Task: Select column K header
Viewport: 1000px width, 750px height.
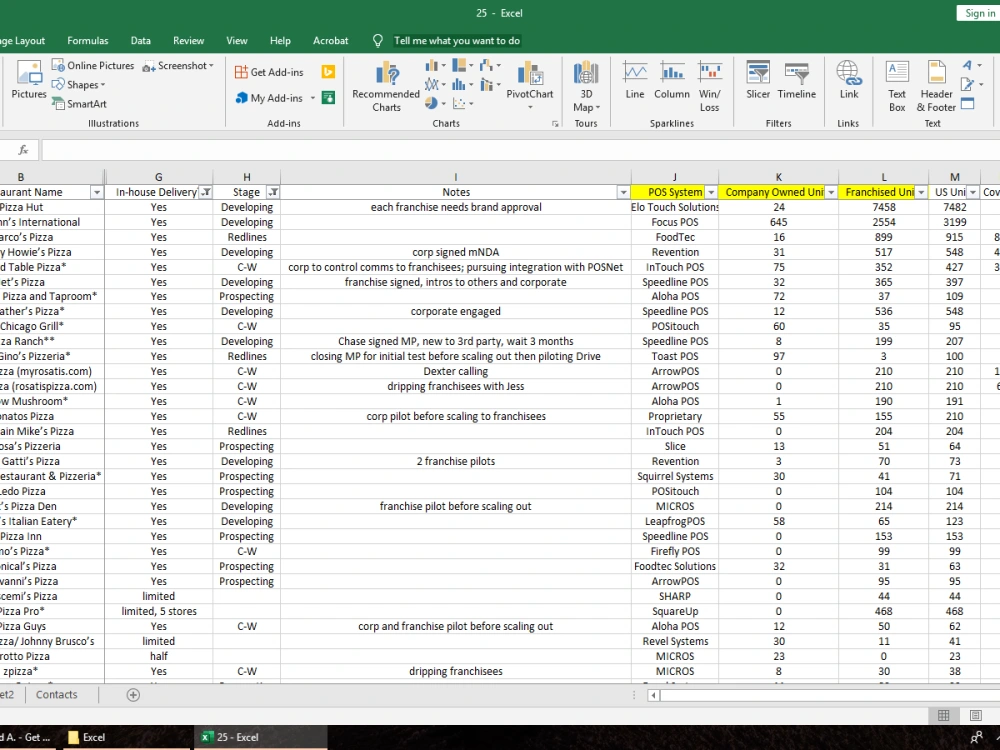Action: pos(778,177)
